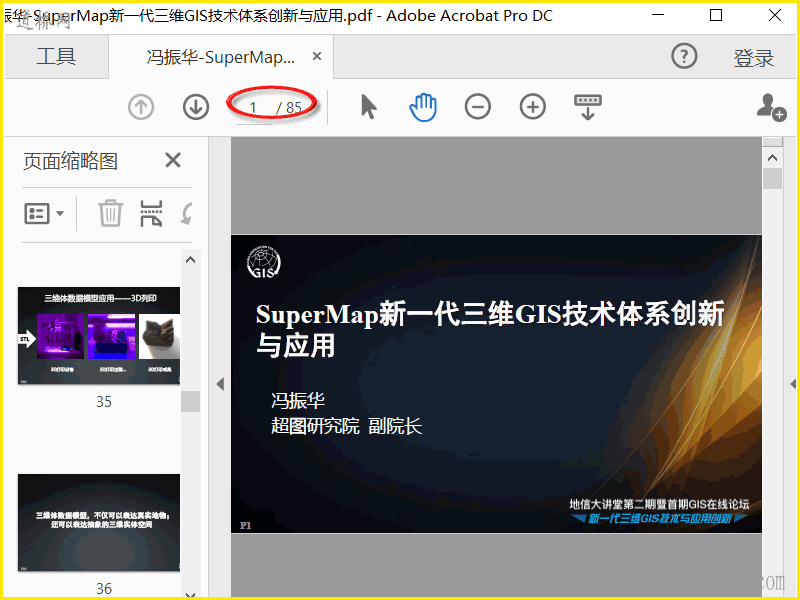The height and width of the screenshot is (600, 800).
Task: Activate the hand pan tool
Action: click(423, 107)
